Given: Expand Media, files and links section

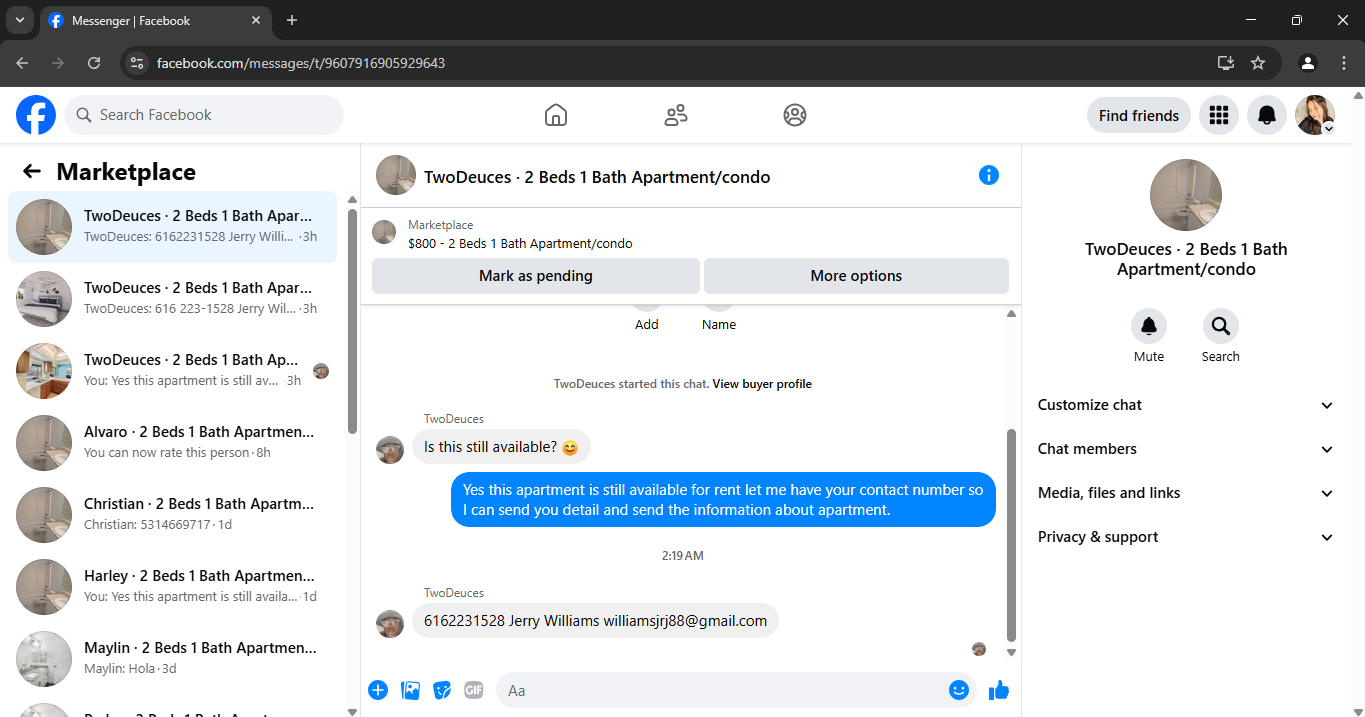Looking at the screenshot, I should click(x=1186, y=493).
